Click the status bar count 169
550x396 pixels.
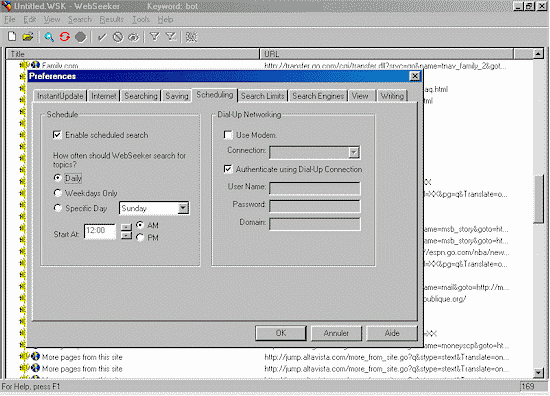528,386
